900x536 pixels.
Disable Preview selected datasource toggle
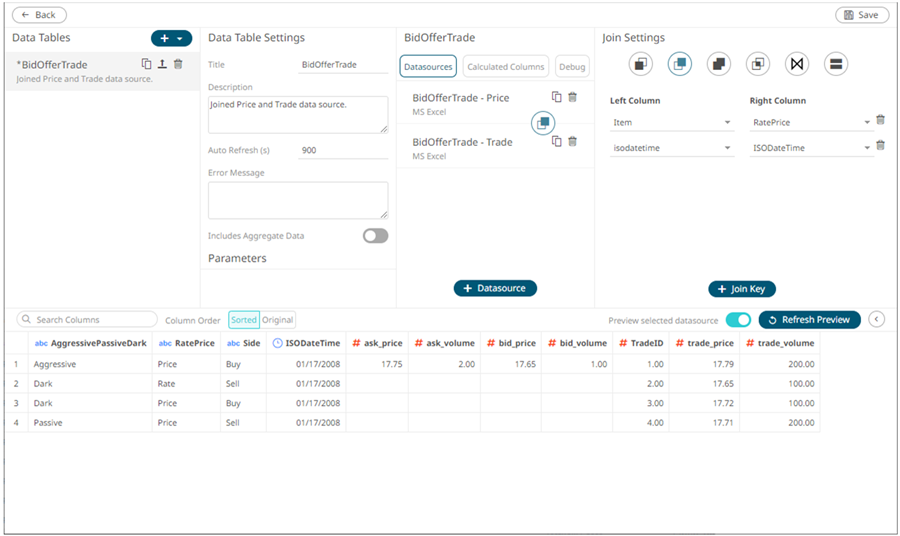(x=738, y=320)
